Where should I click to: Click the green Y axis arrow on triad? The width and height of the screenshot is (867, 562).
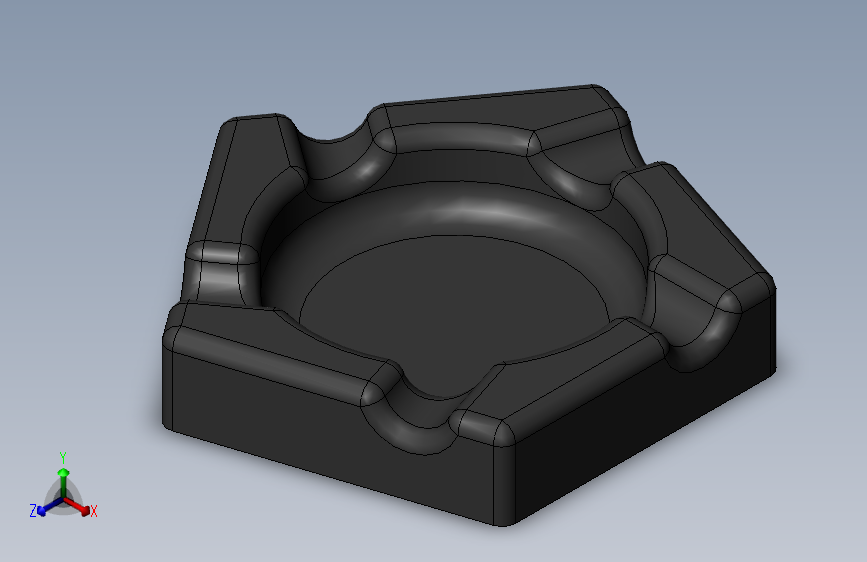point(63,481)
